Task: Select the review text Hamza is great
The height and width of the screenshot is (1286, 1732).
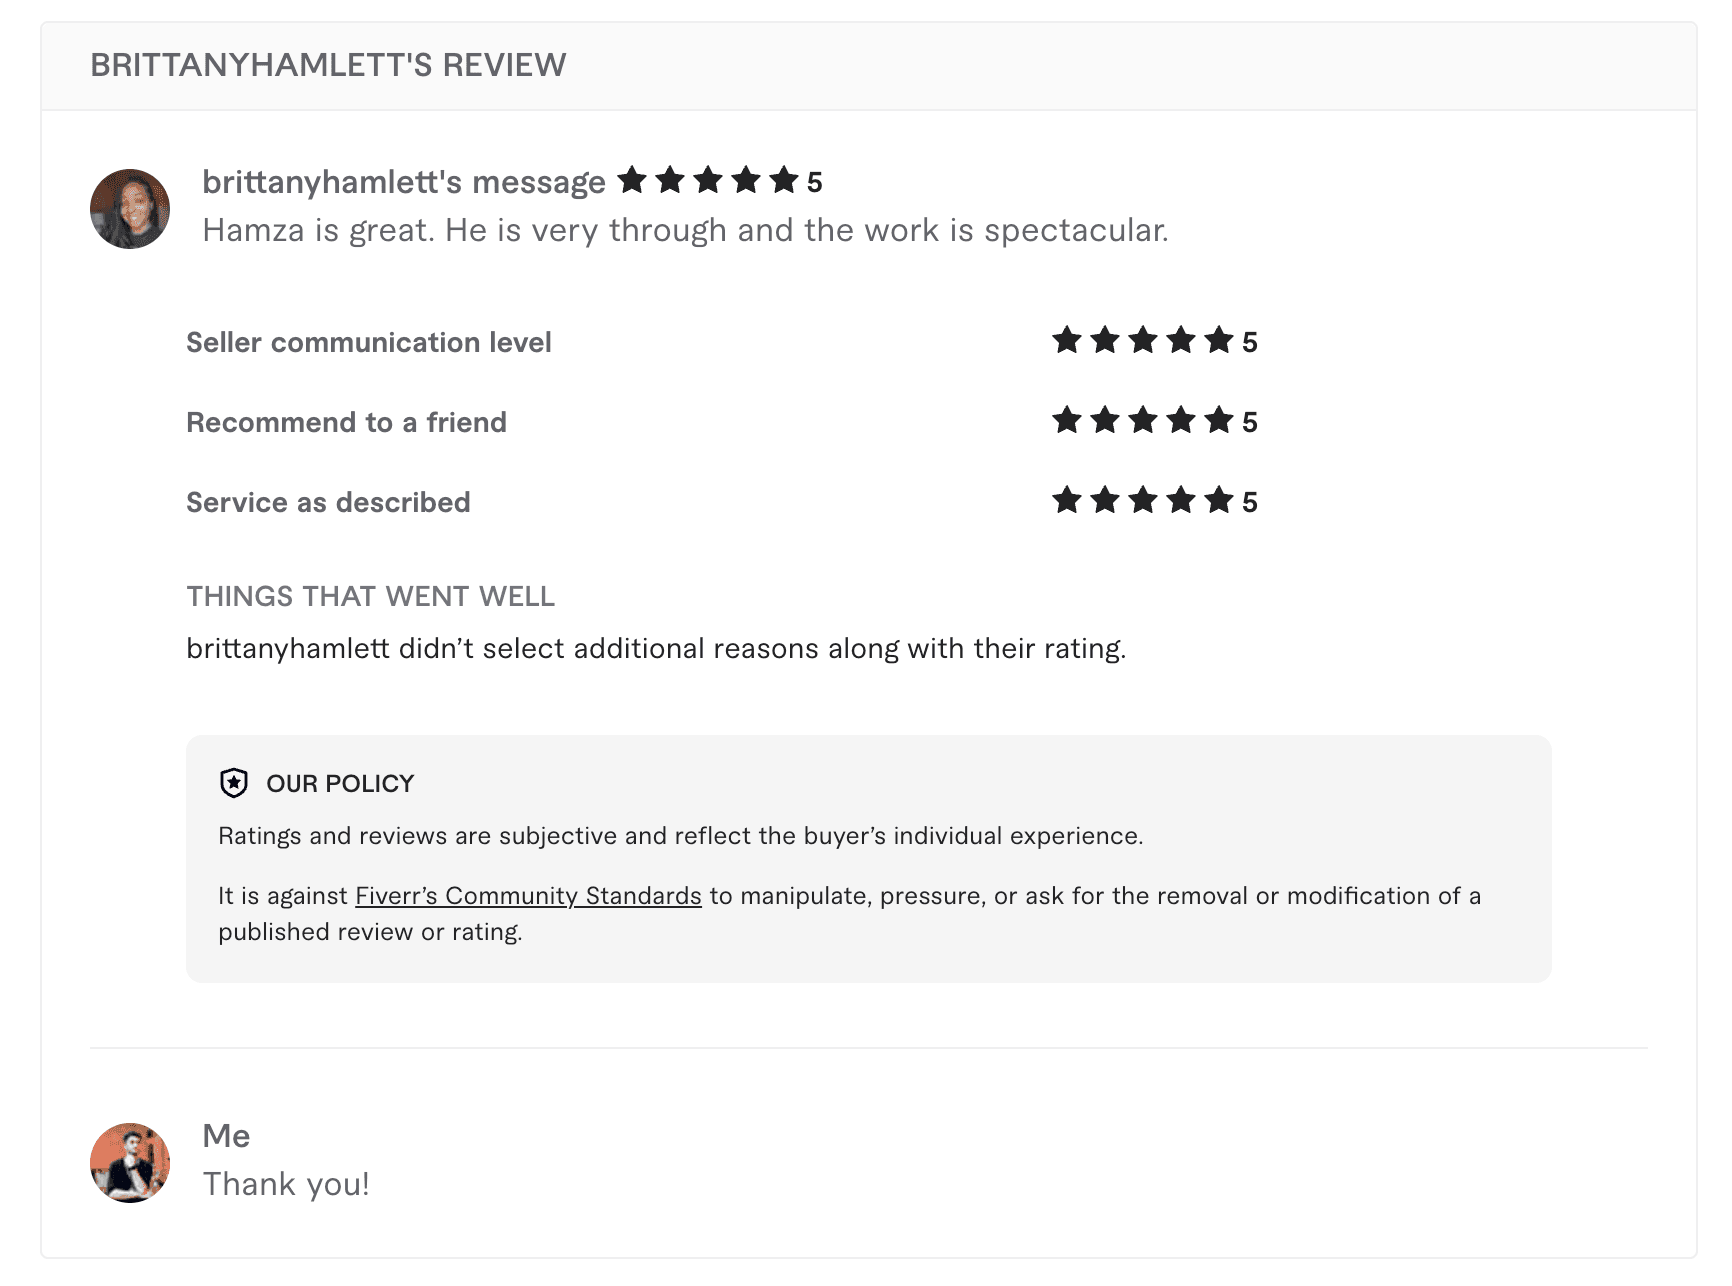Action: pos(685,230)
